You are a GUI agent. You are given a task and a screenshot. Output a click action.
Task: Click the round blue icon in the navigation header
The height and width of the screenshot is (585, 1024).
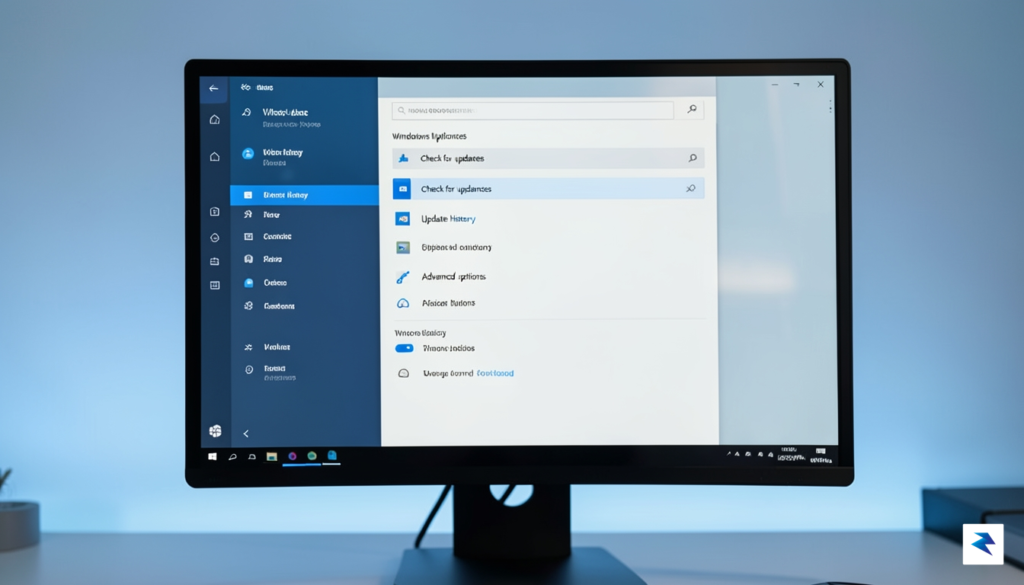[x=248, y=153]
